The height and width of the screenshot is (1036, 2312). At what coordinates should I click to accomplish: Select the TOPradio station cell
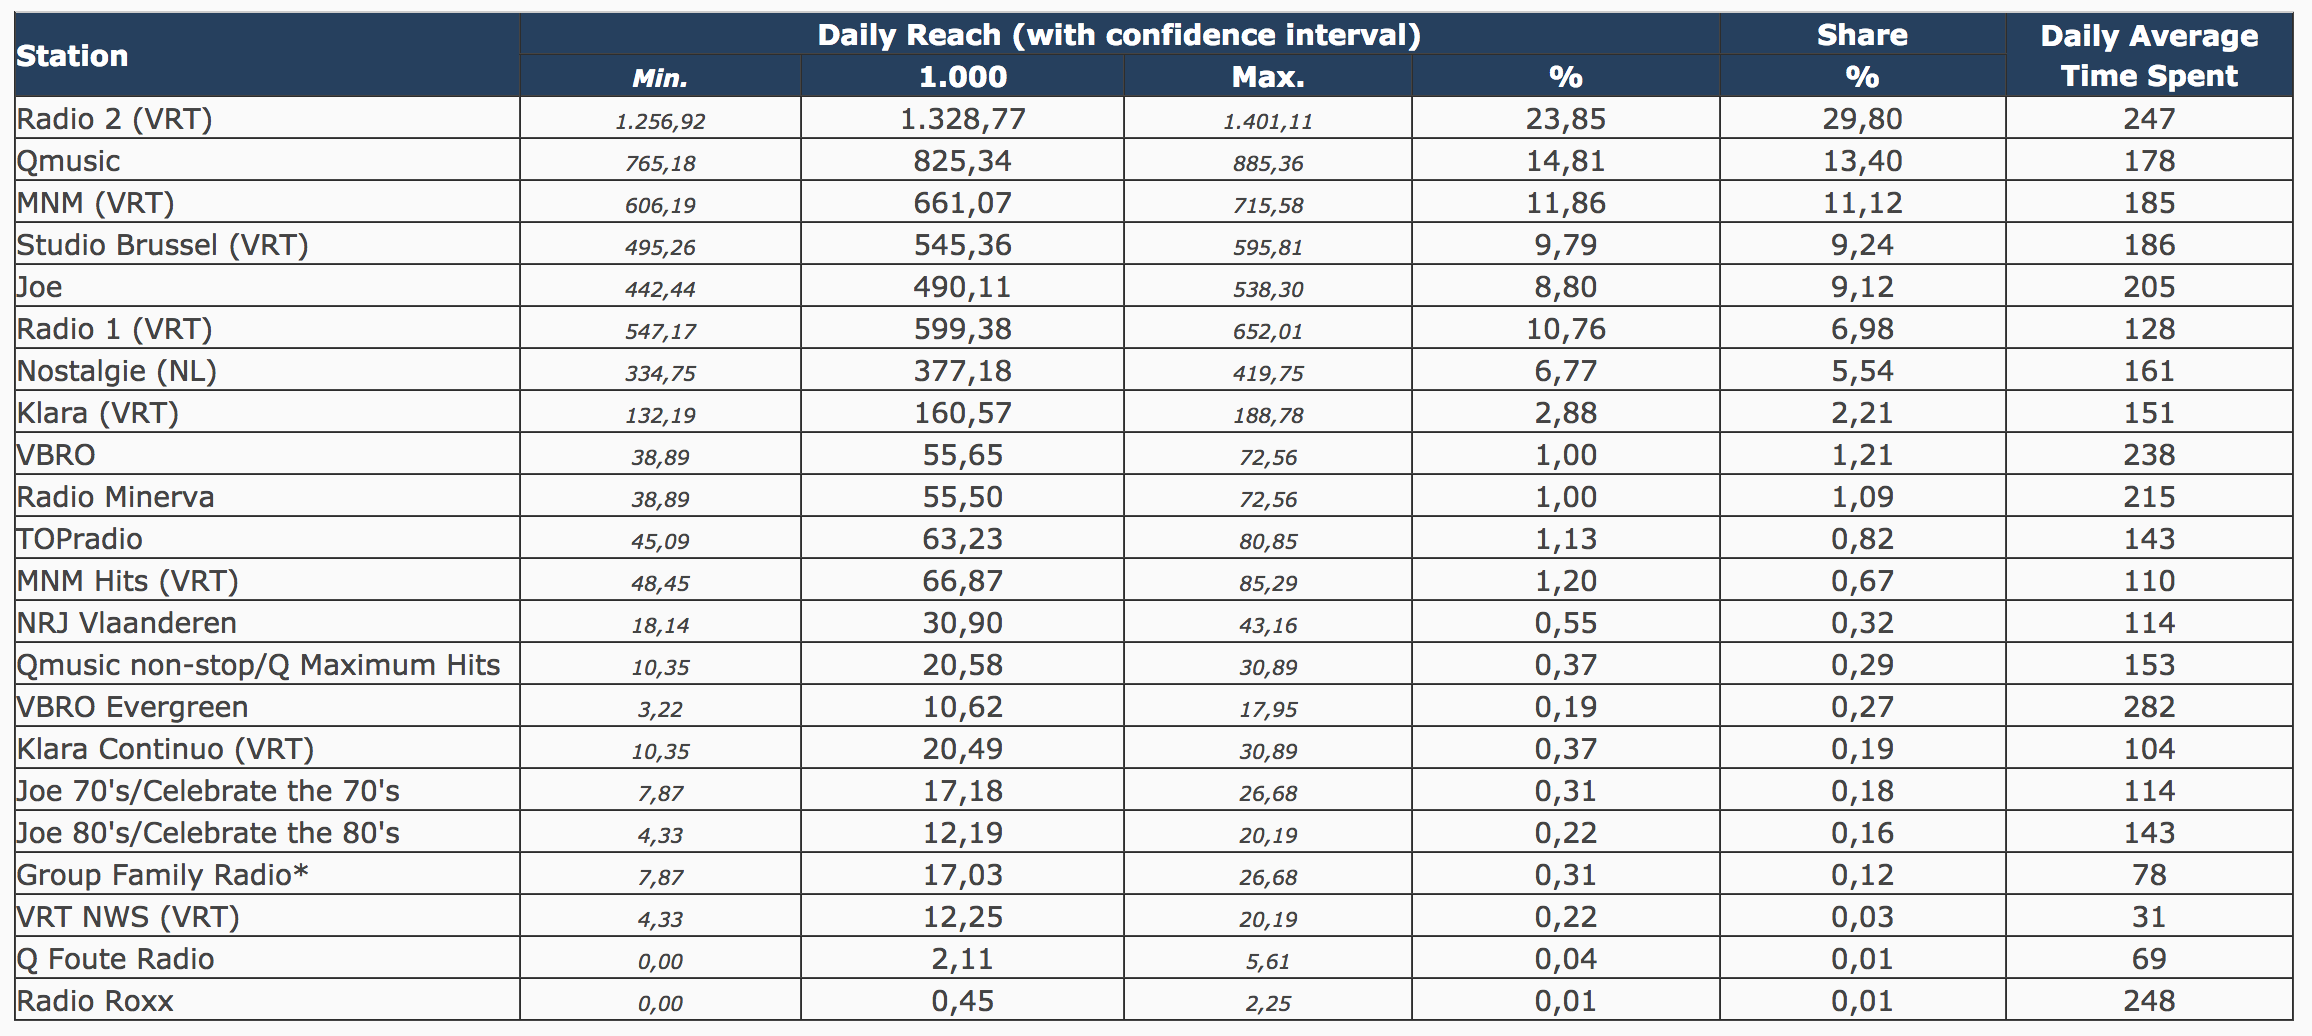pyautogui.click(x=80, y=539)
